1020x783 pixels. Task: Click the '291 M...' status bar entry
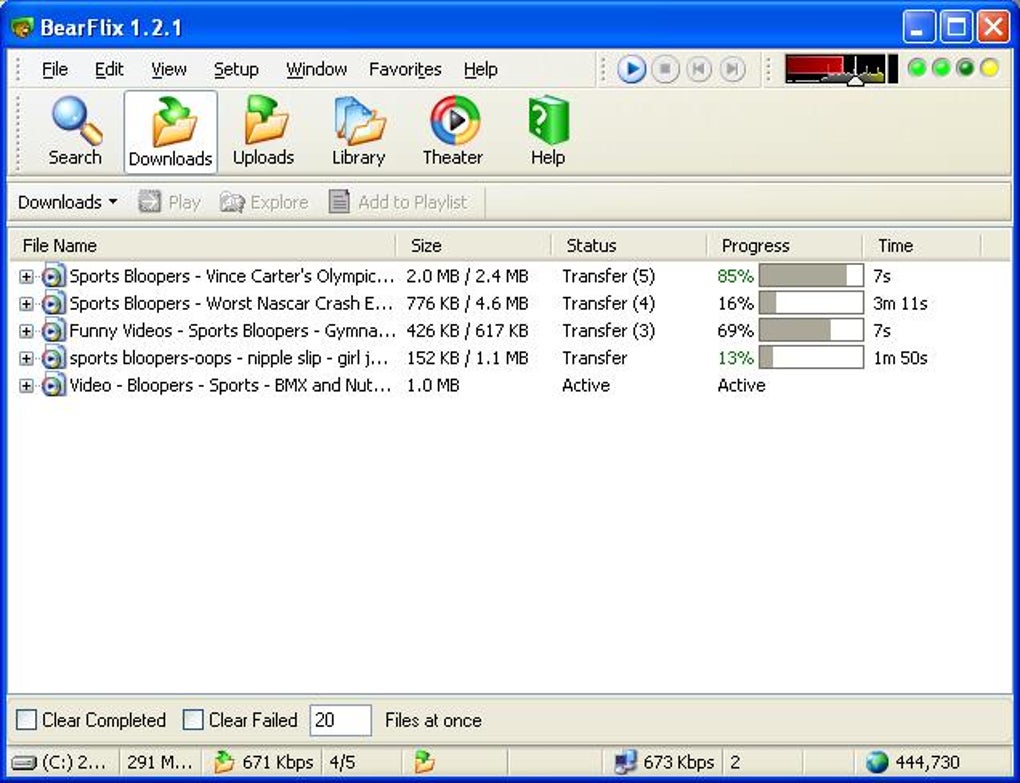click(x=159, y=762)
